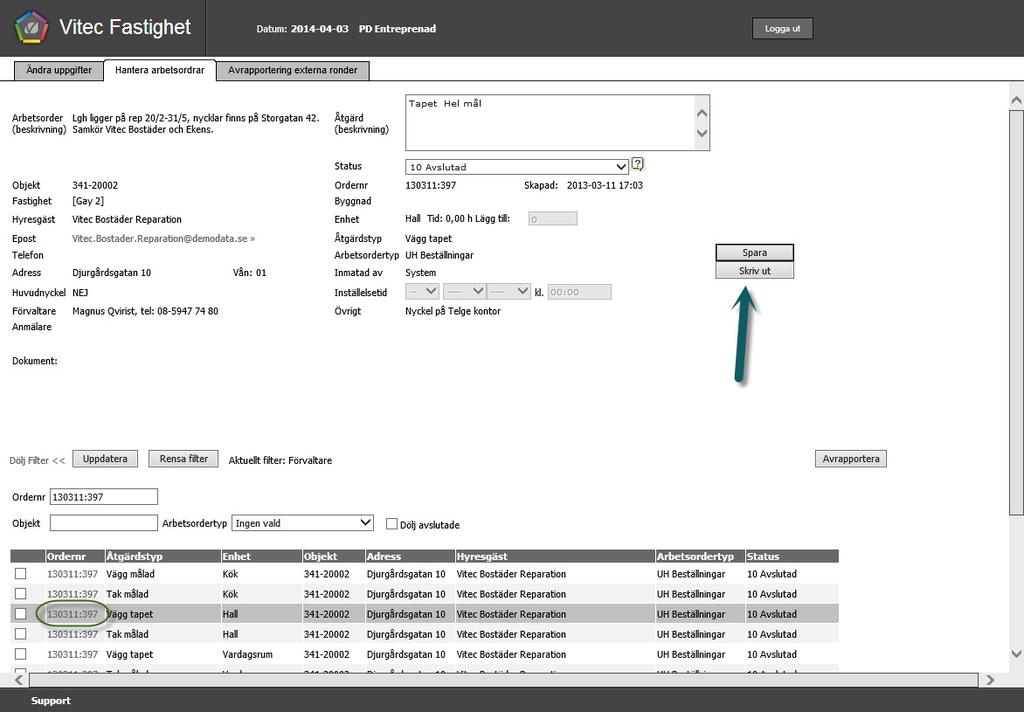Select the Hantera arbetsordrar tab
The height and width of the screenshot is (712, 1024).
click(160, 71)
